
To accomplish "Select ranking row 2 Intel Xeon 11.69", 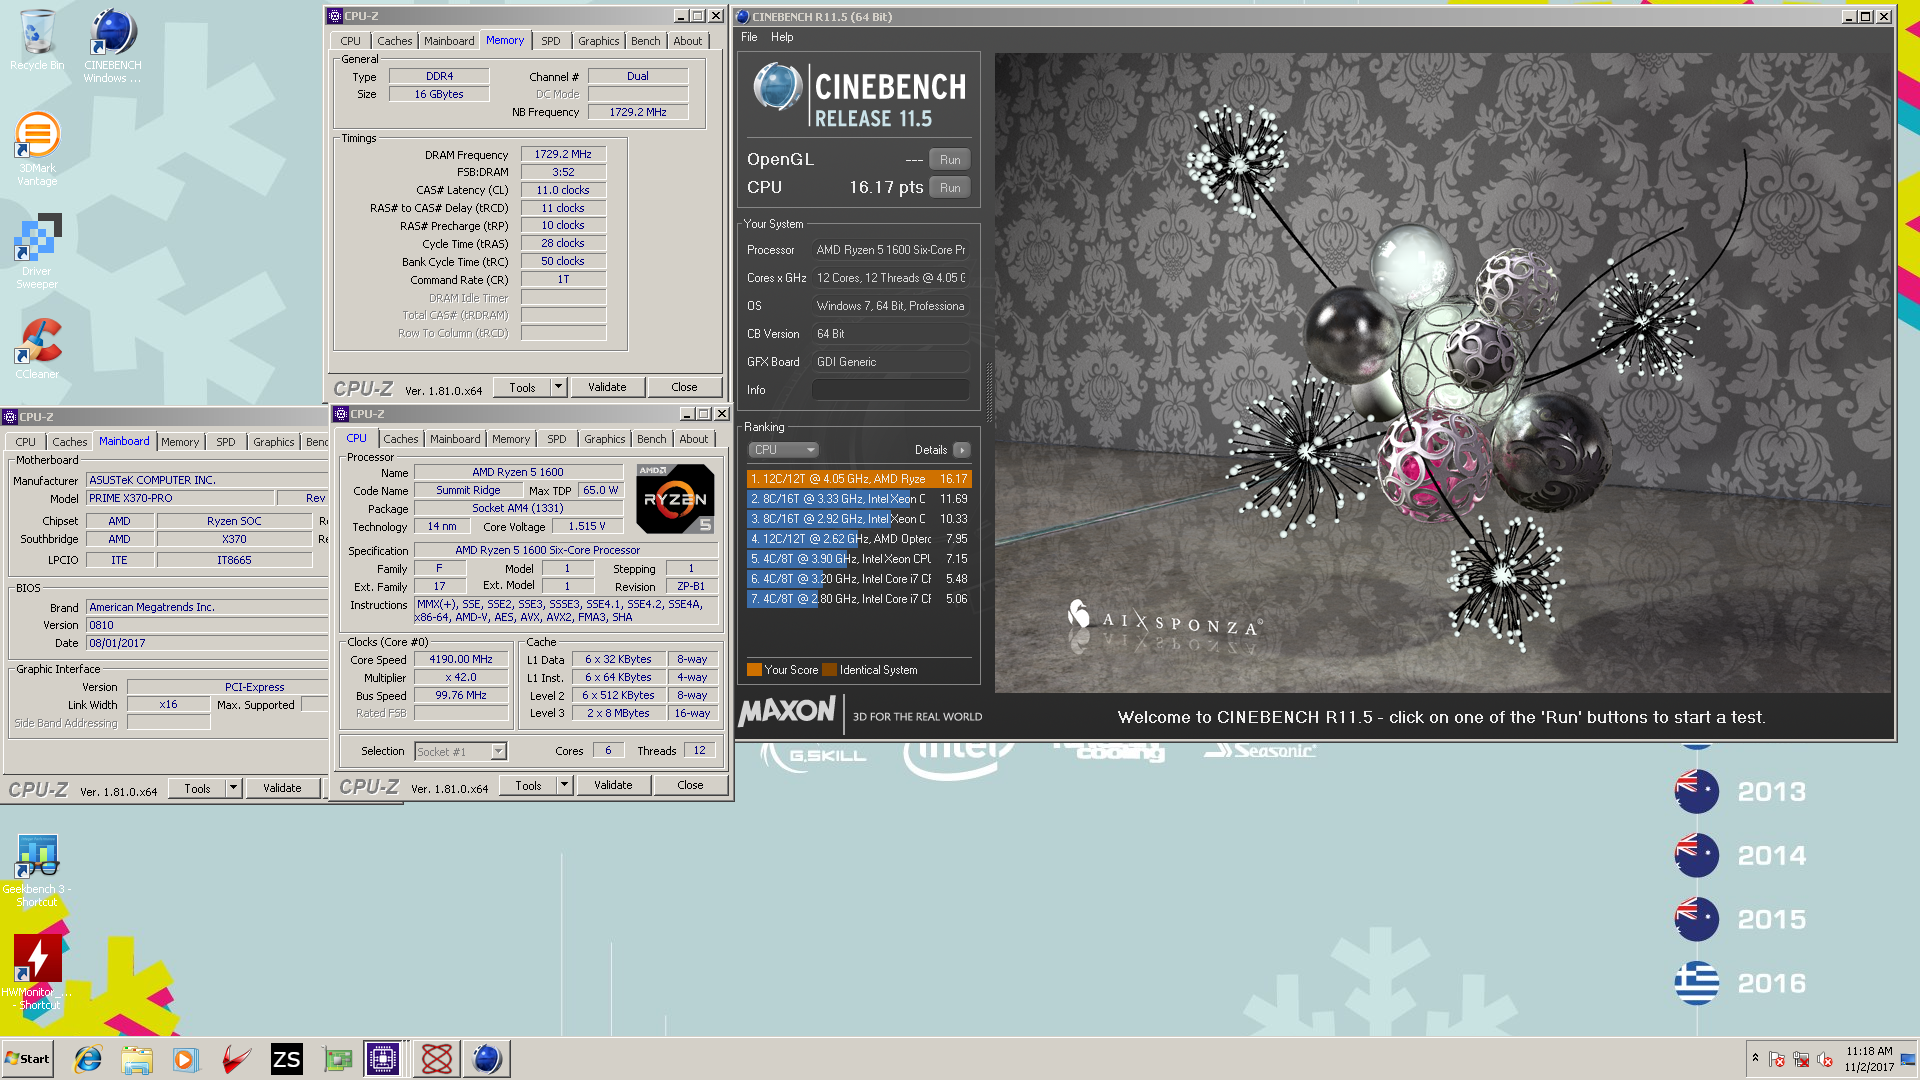I will pyautogui.click(x=859, y=499).
